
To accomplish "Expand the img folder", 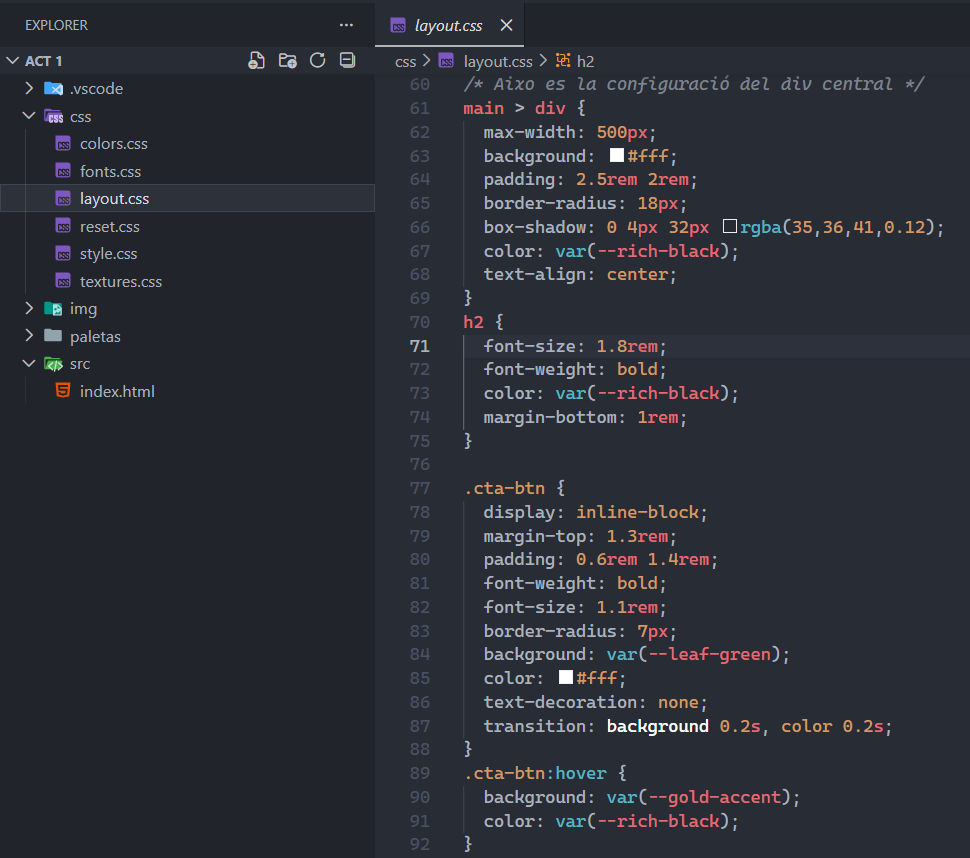I will pyautogui.click(x=29, y=309).
